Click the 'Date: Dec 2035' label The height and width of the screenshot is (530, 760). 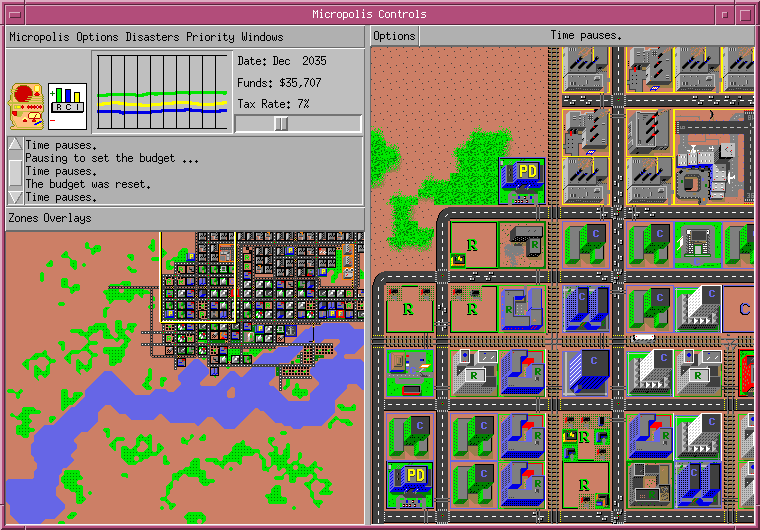282,61
